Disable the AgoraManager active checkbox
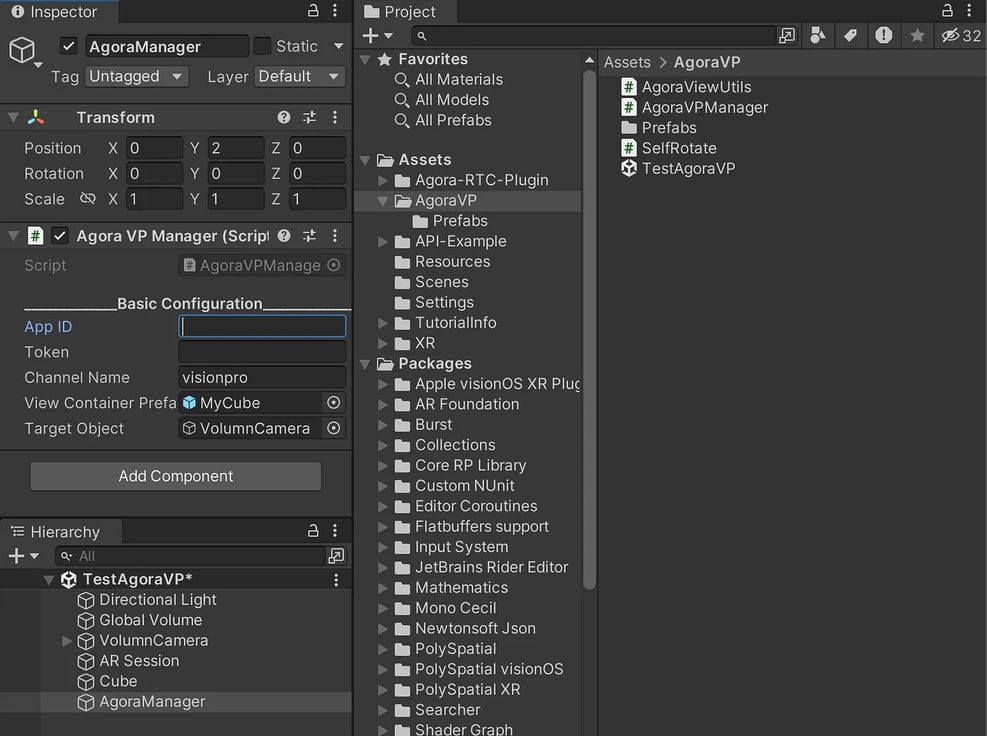 (x=68, y=46)
